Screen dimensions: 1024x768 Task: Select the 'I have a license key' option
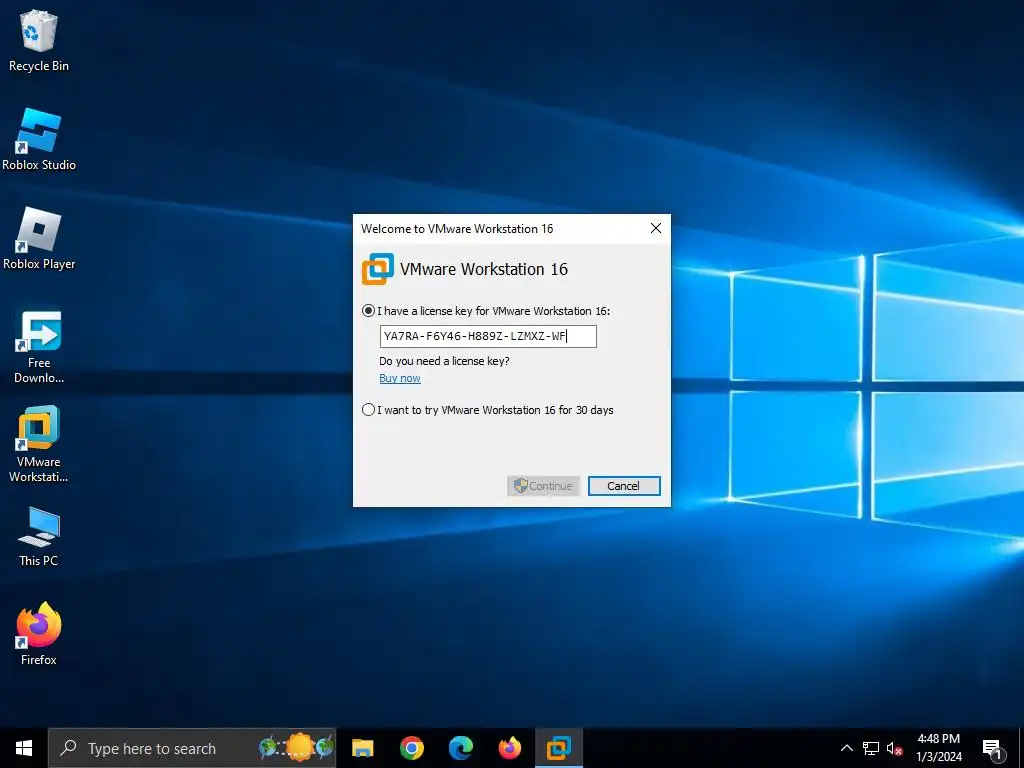tap(486, 311)
